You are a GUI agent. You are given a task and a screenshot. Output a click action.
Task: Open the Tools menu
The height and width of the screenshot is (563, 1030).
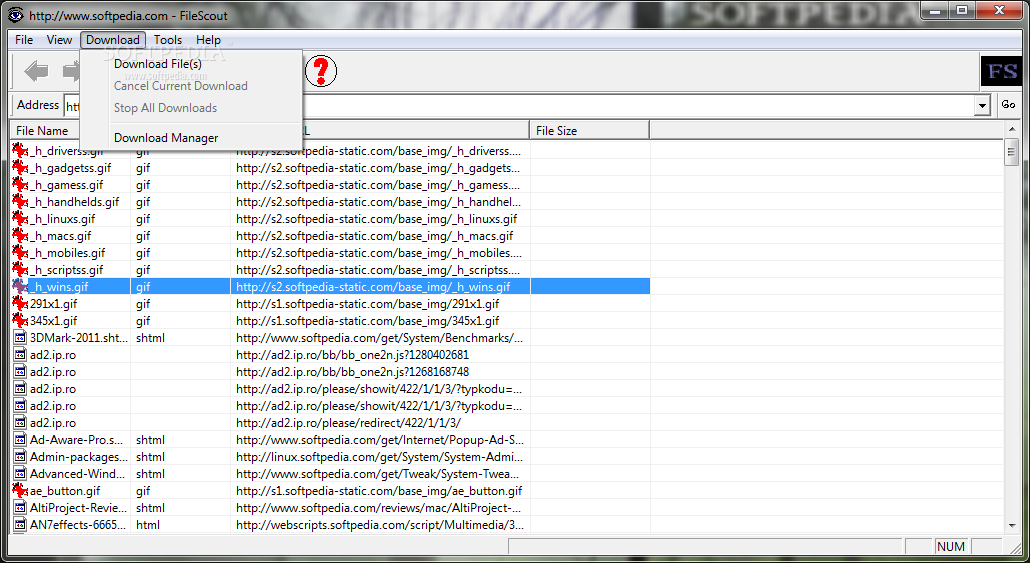click(x=168, y=40)
